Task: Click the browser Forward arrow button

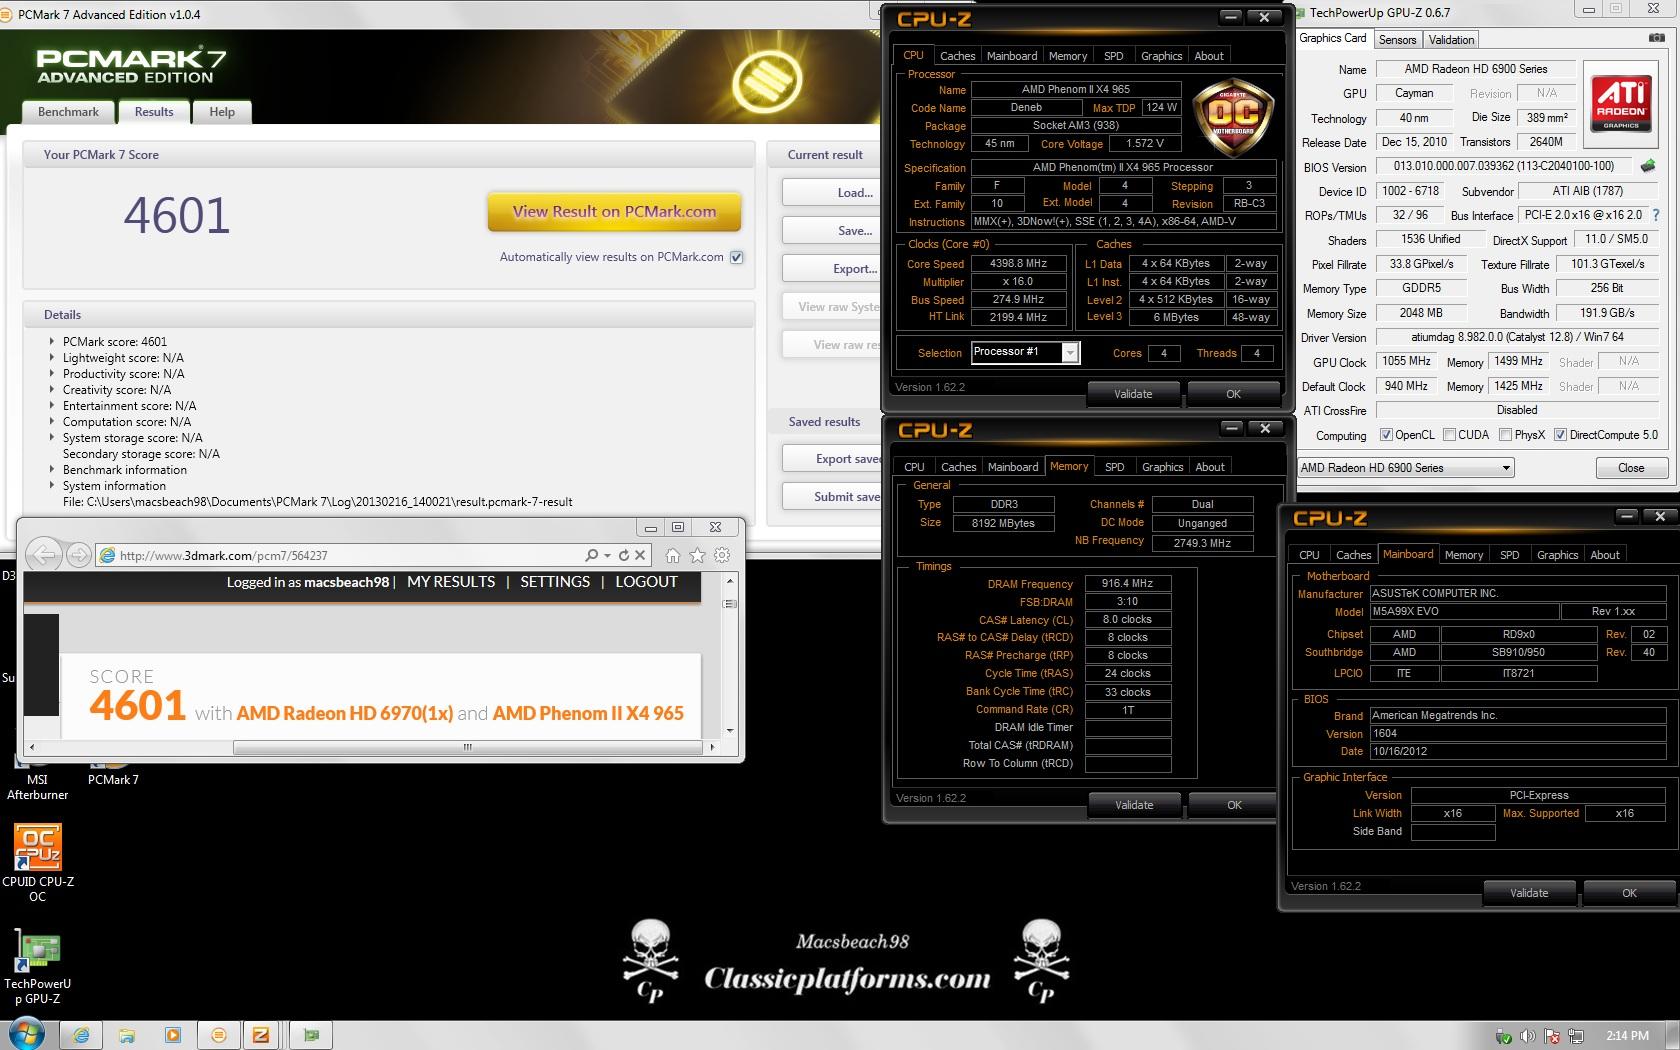Action: (78, 555)
